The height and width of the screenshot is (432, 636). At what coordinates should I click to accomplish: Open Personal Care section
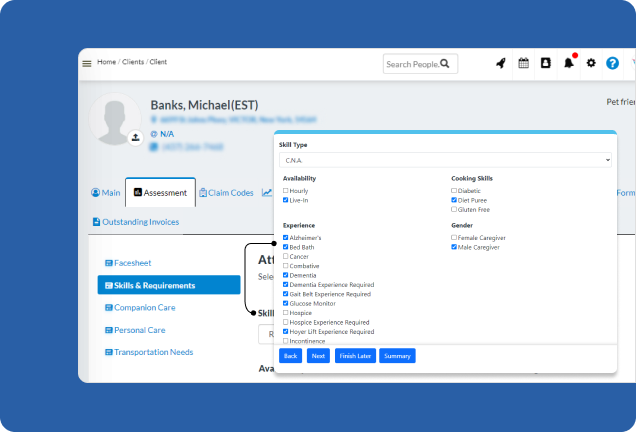(x=135, y=330)
